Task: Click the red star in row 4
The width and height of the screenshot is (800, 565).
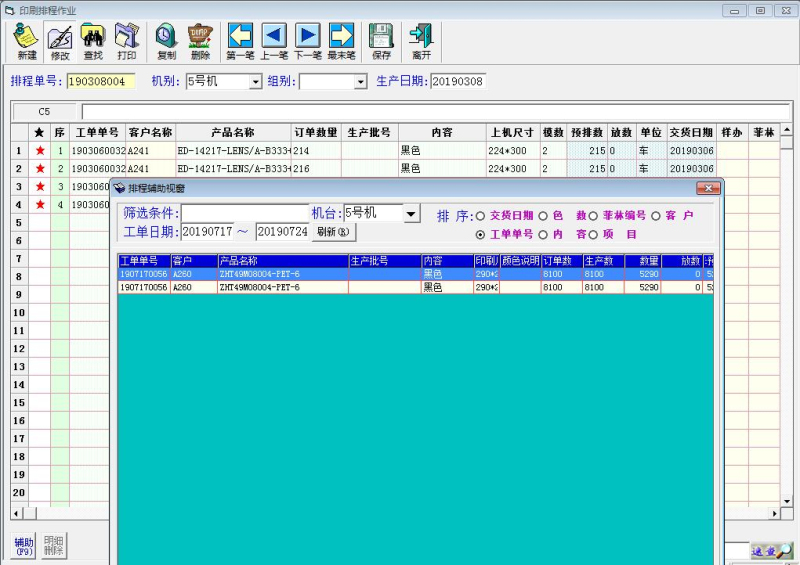Action: (x=40, y=204)
